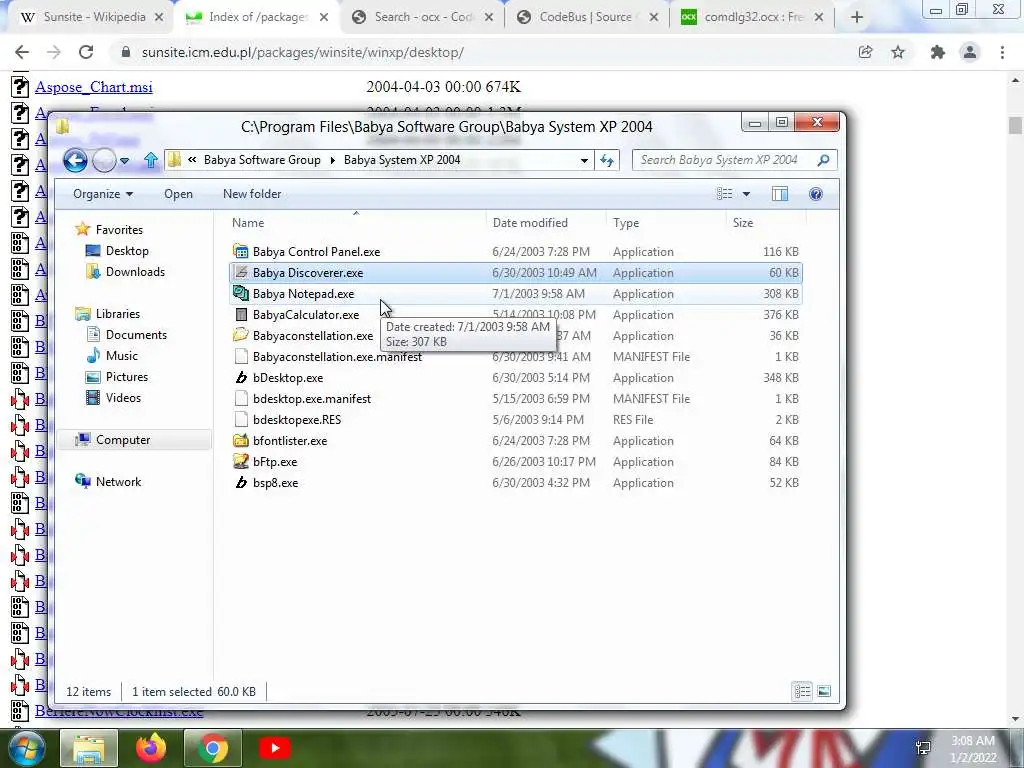The width and height of the screenshot is (1024, 768).
Task: Switch to details view via status bar icon
Action: [802, 691]
